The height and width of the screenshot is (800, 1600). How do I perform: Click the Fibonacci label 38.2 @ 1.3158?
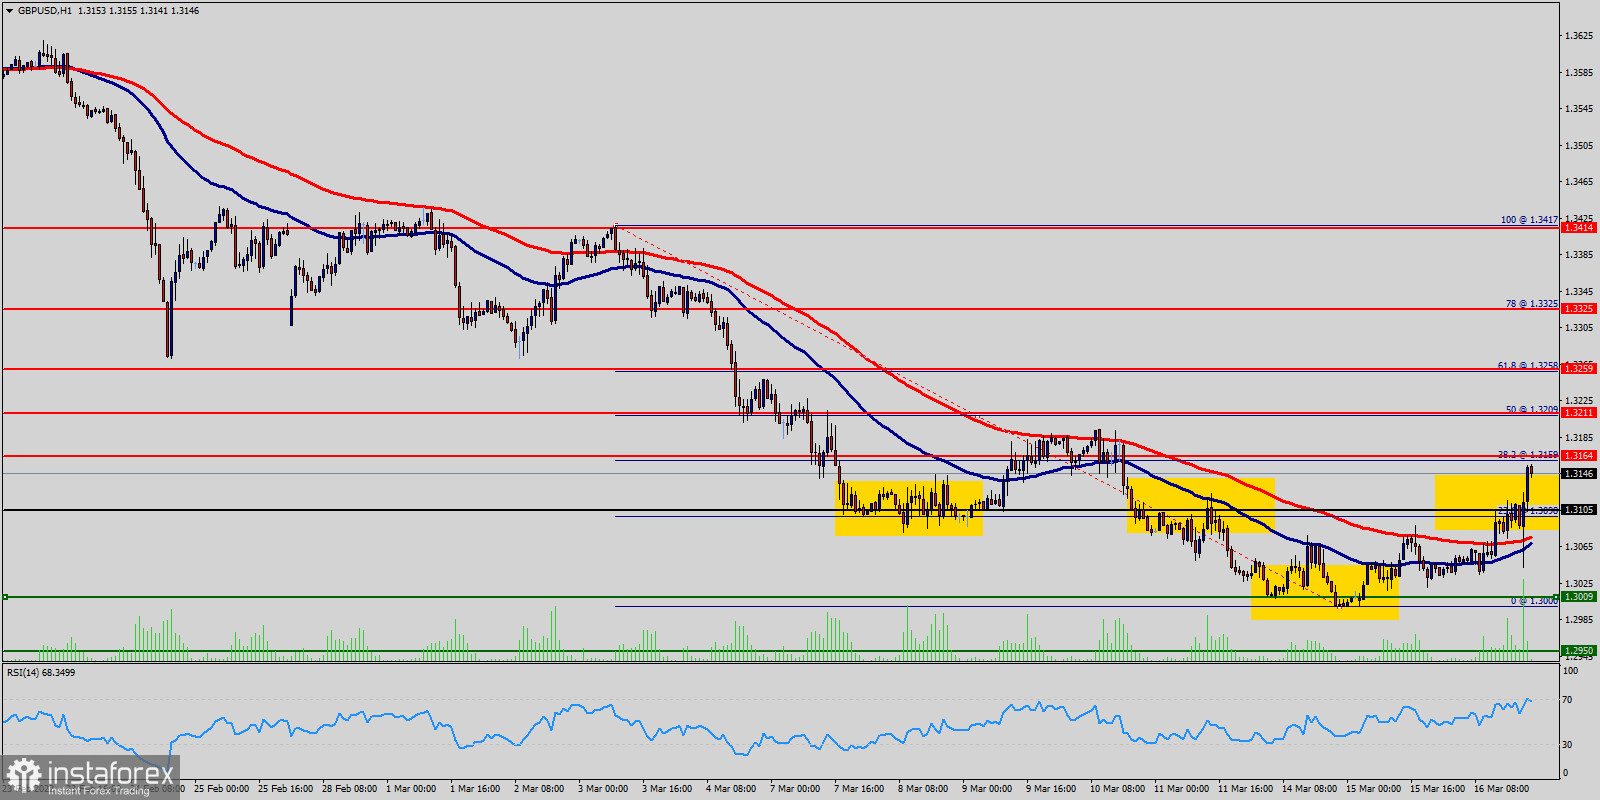coord(1527,455)
